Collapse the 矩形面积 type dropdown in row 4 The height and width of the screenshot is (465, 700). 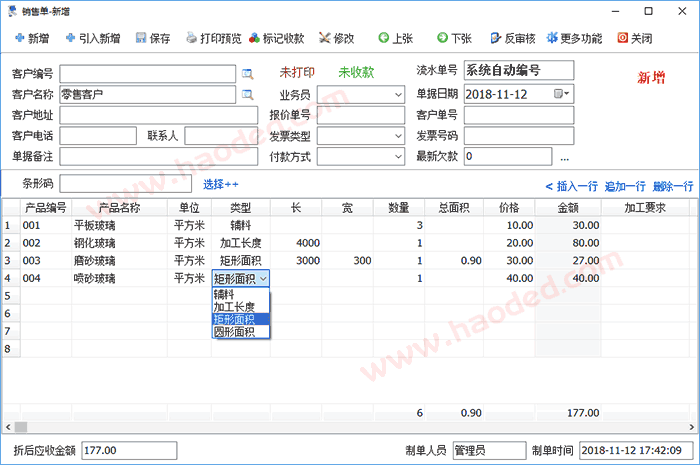coord(263,279)
